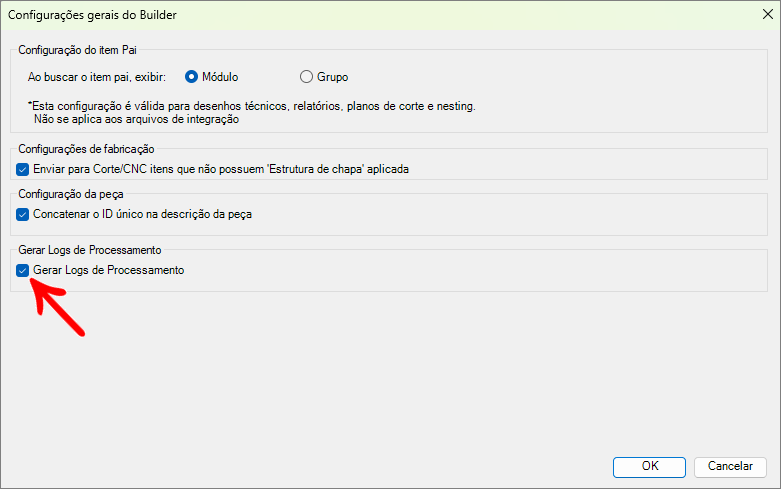Close the Configurações gerais do Builder dialog
This screenshot has height=489, width=781.
768,14
